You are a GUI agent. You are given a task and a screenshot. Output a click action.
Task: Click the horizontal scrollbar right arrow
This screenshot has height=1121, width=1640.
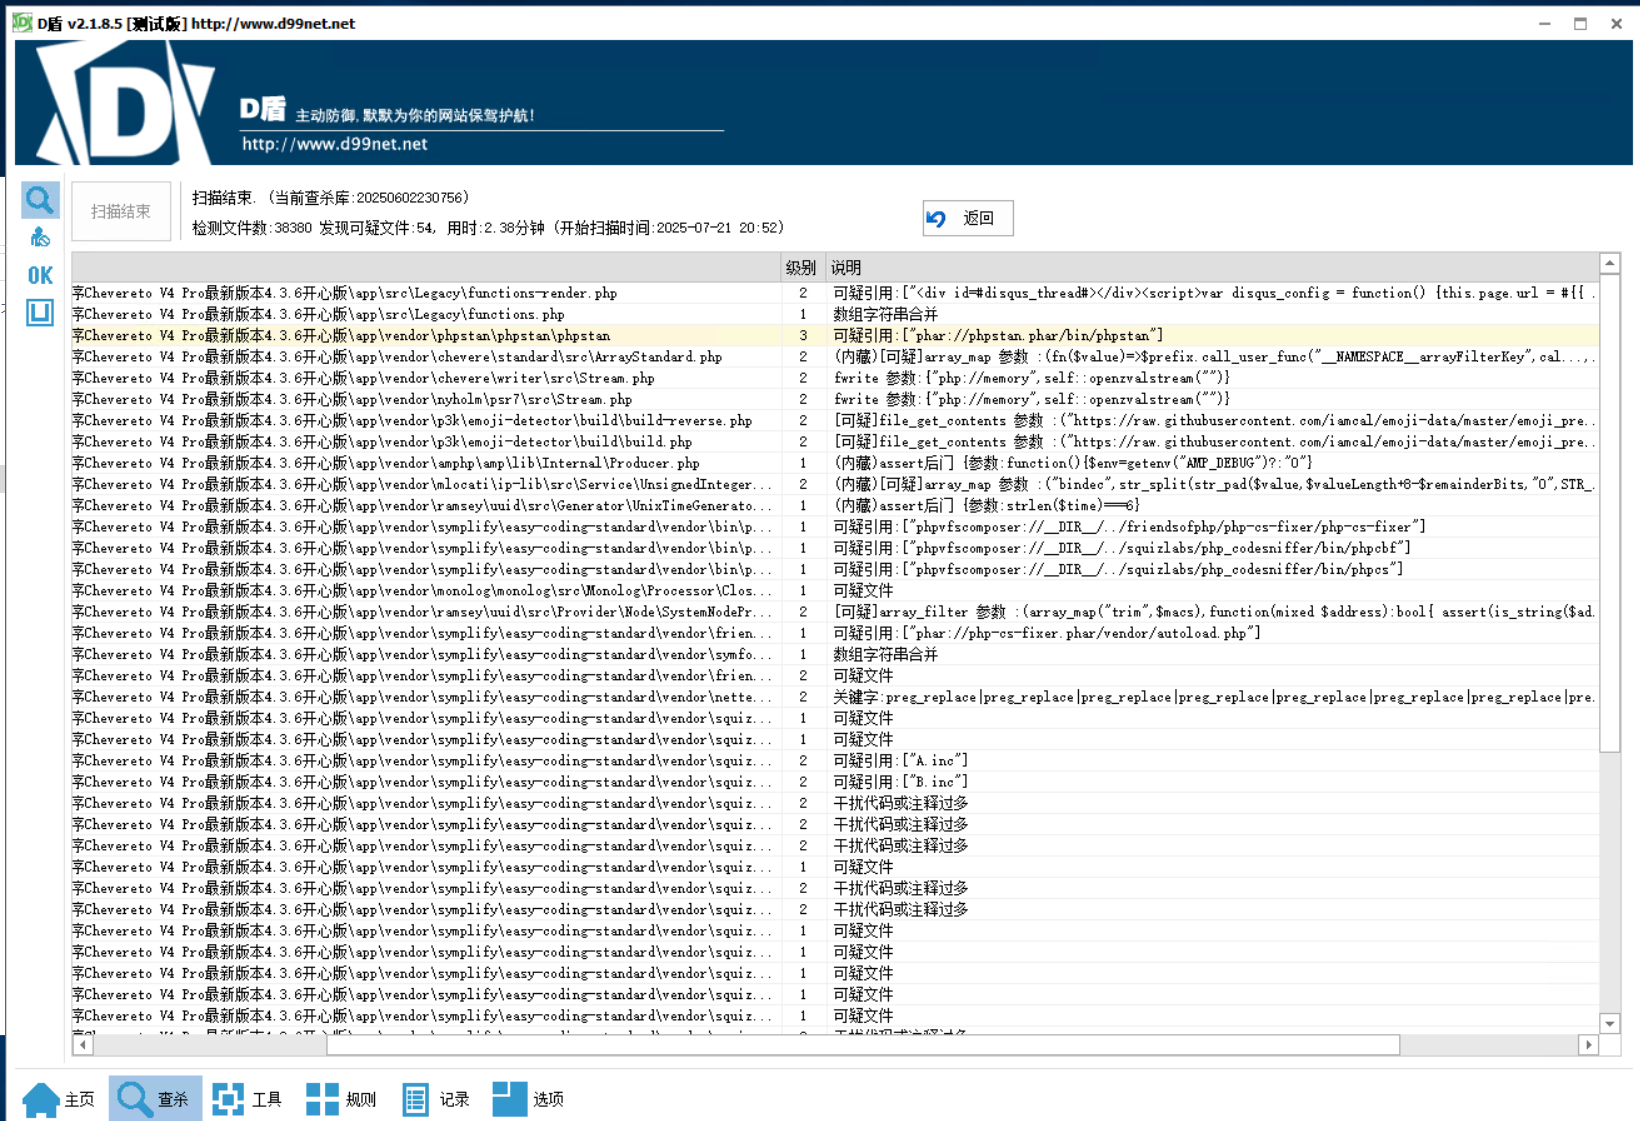(1588, 1045)
